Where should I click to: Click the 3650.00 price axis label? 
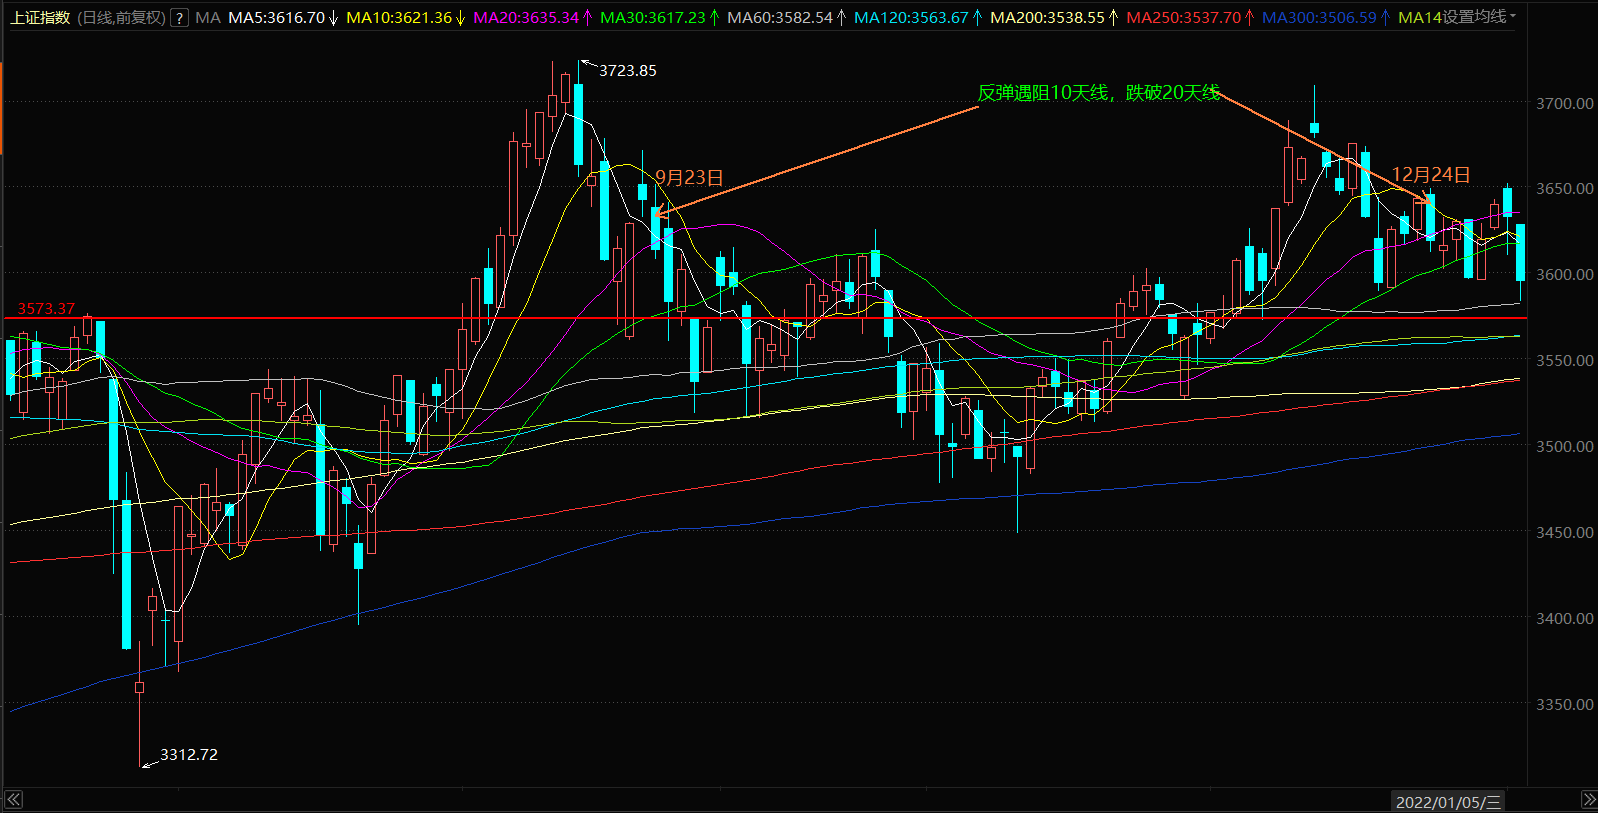(x=1565, y=188)
